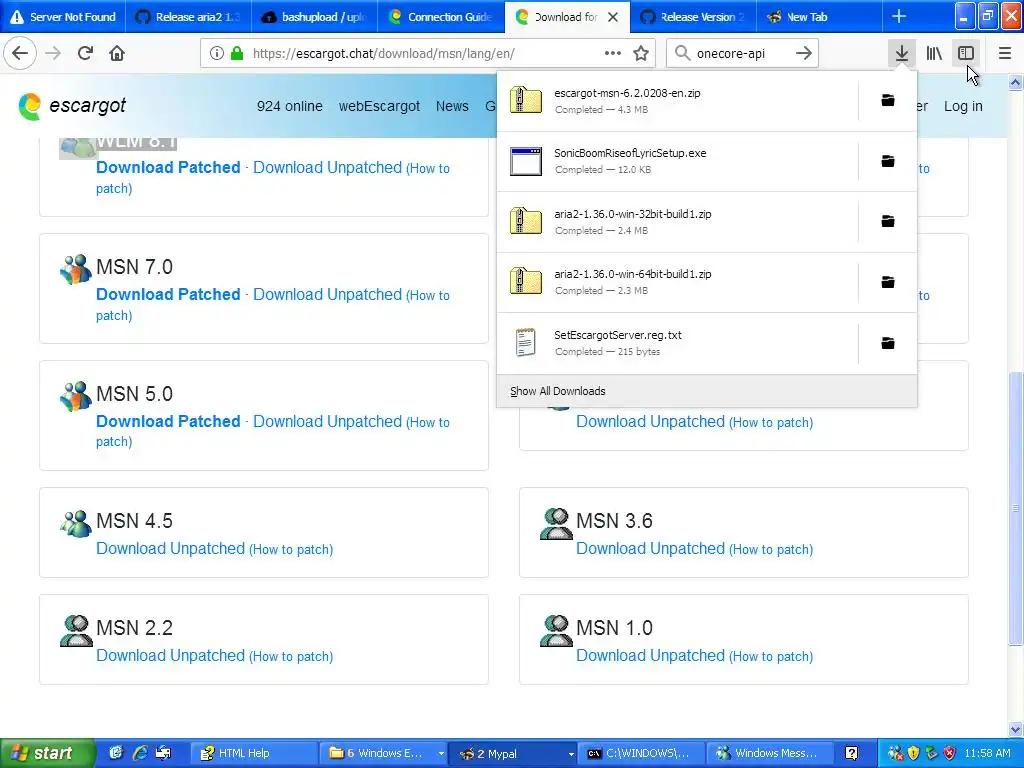Image resolution: width=1024 pixels, height=768 pixels.
Task: Click the onecore-api search field
Action: tap(742, 53)
